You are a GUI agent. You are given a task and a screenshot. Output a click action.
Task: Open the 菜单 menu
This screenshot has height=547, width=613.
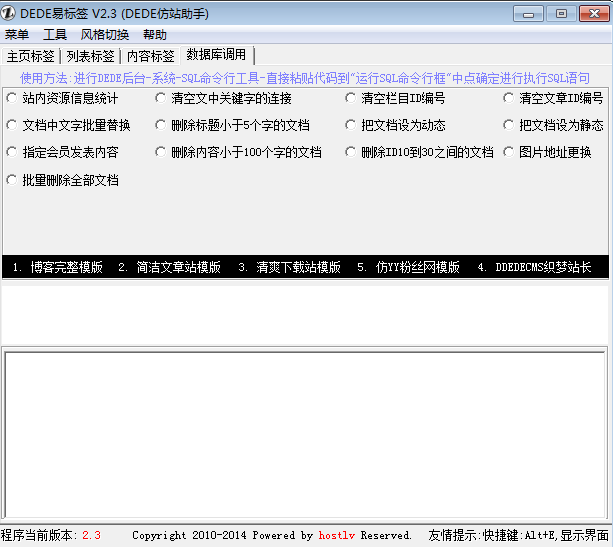click(x=17, y=35)
